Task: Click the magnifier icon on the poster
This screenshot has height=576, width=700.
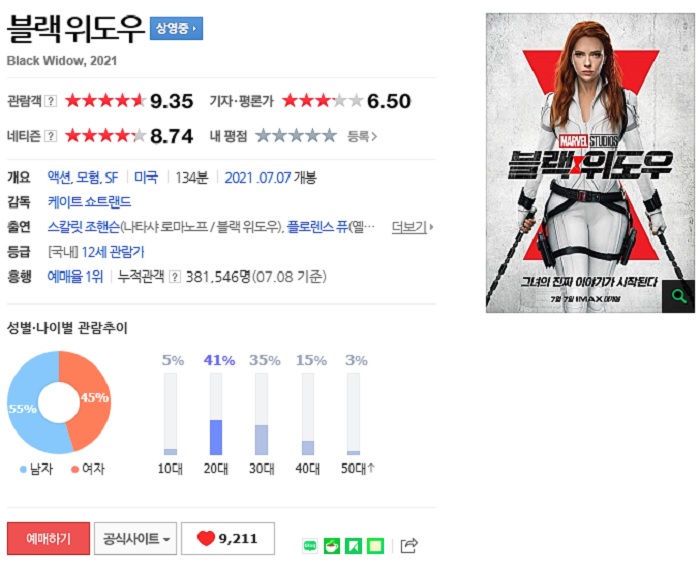Action: tap(679, 296)
